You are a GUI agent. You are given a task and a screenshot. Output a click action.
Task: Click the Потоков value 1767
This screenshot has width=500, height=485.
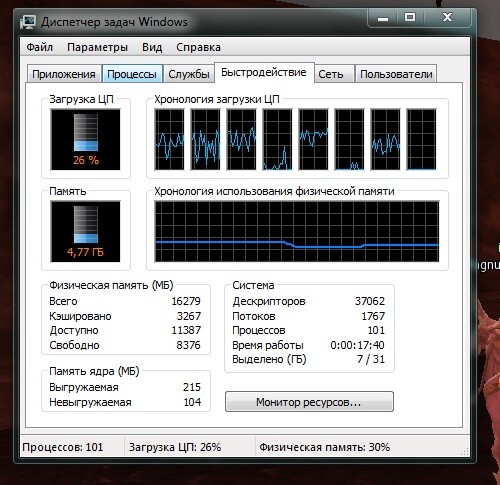373,316
